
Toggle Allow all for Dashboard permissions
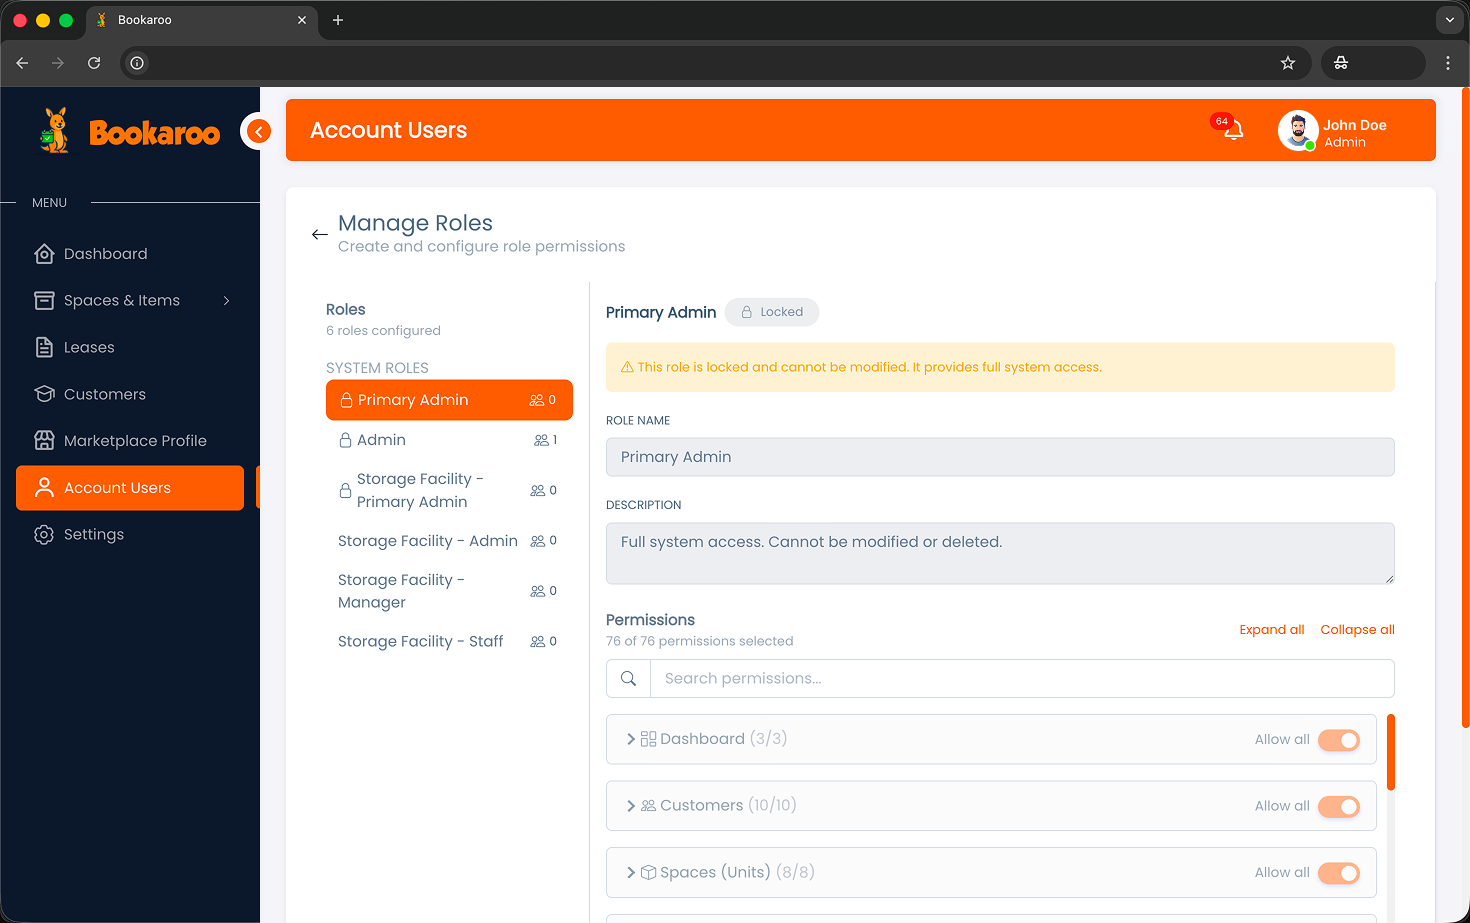coord(1338,740)
